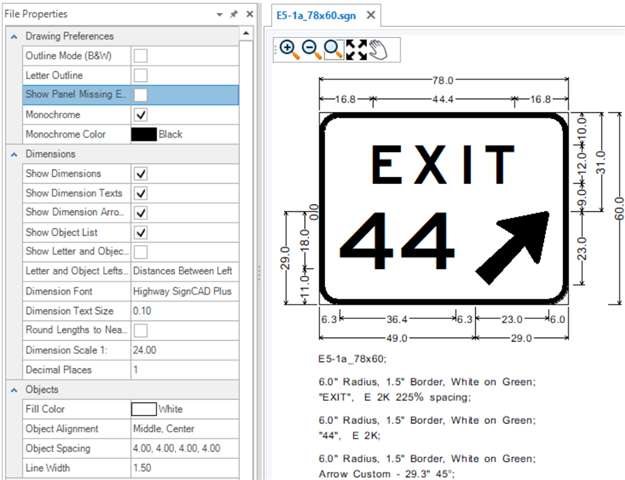
Task: Open the File Properties panel options dropdown
Action: click(x=219, y=16)
